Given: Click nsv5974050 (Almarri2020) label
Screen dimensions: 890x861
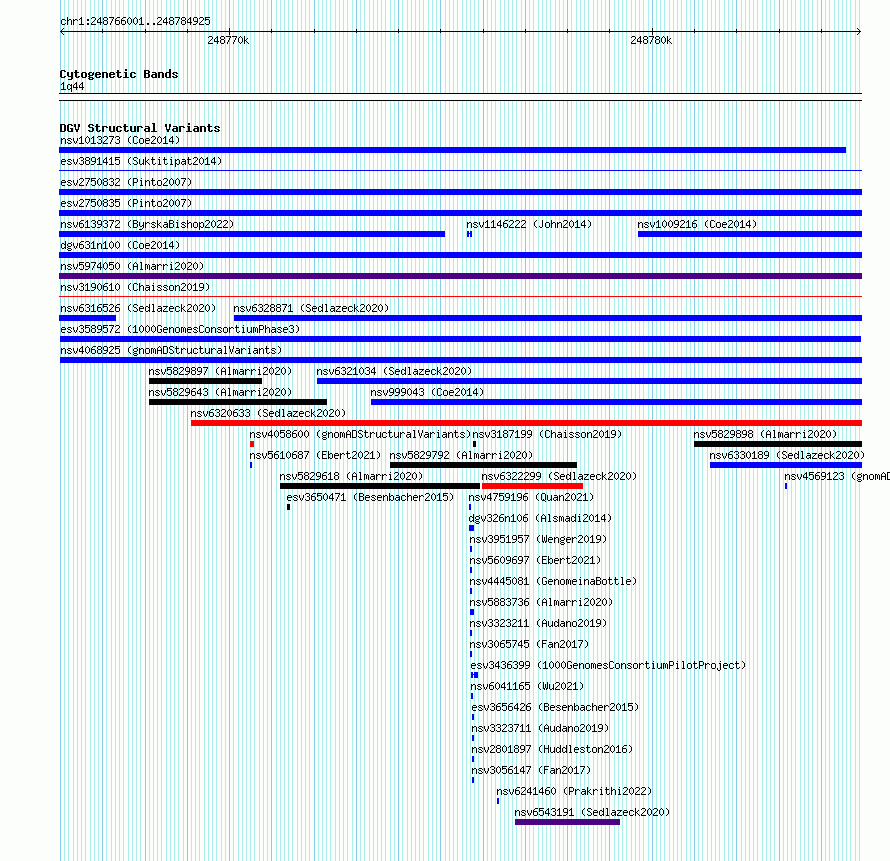Looking at the screenshot, I should click(x=132, y=266).
